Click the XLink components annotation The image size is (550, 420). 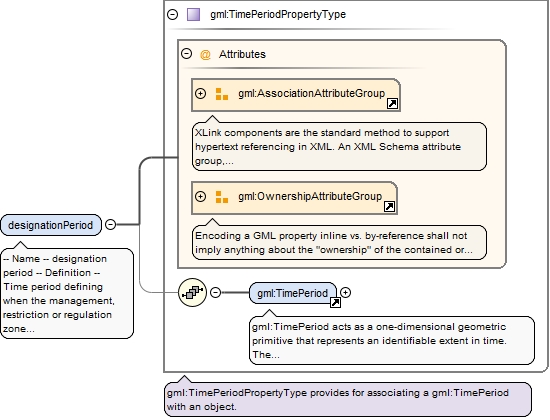[x=339, y=147]
